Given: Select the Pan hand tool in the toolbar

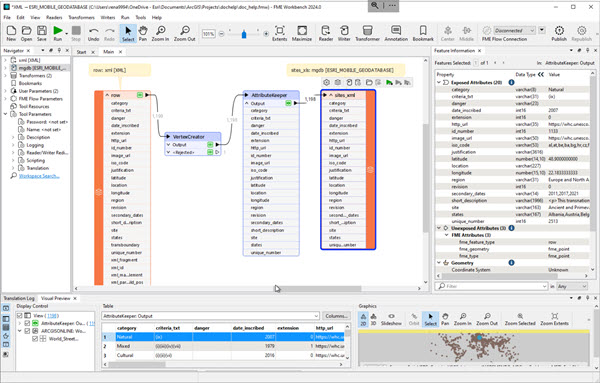Looking at the screenshot, I should (x=143, y=33).
